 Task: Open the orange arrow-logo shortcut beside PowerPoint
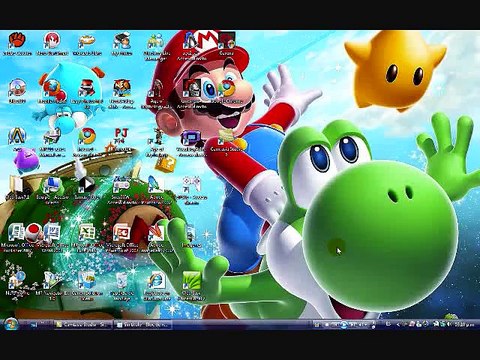(x=156, y=232)
